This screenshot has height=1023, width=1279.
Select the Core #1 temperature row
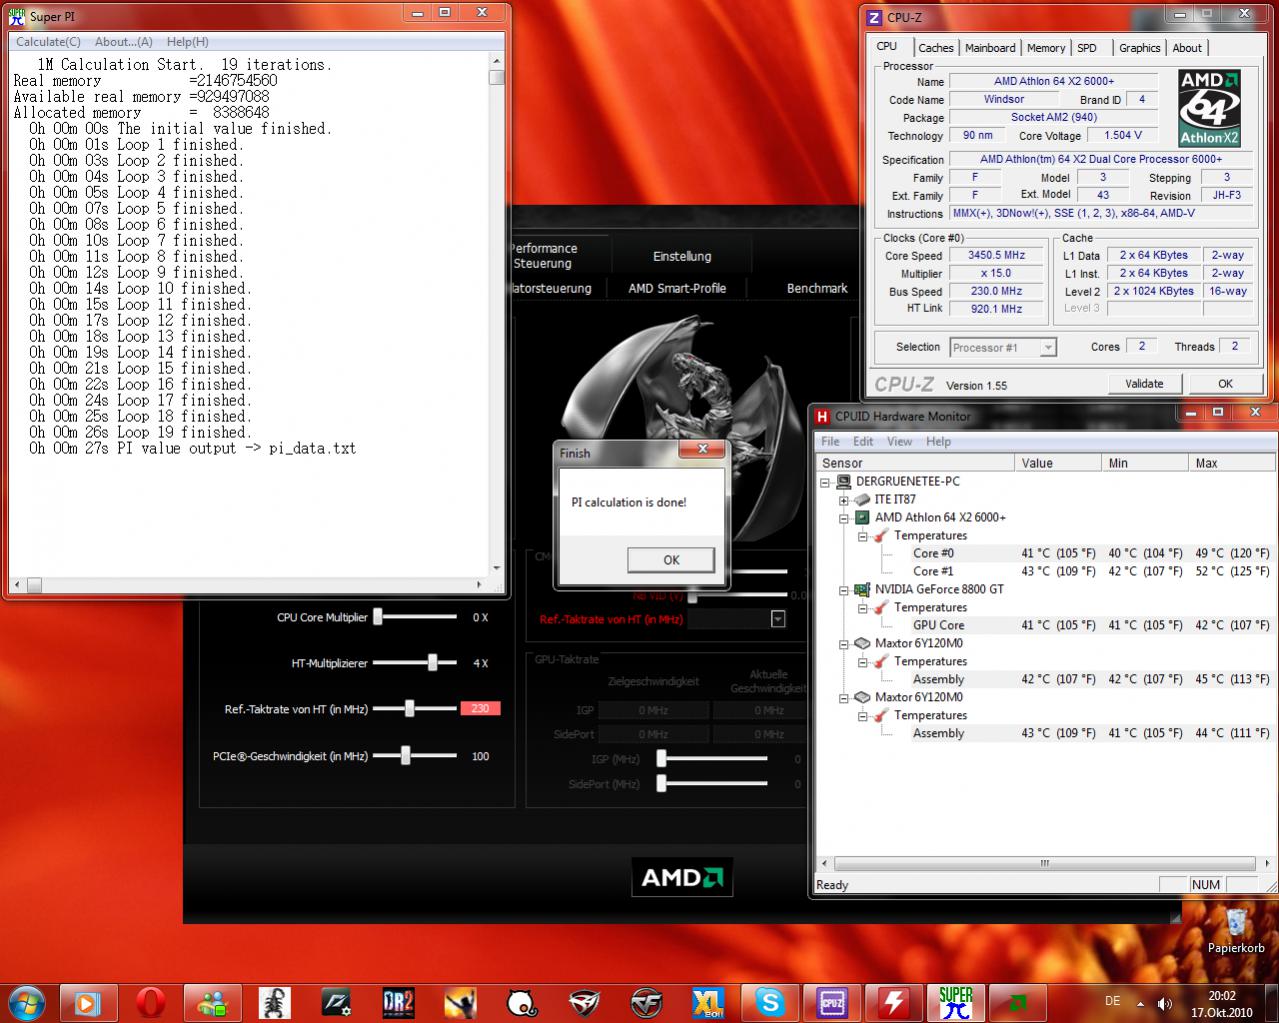[x=1044, y=571]
